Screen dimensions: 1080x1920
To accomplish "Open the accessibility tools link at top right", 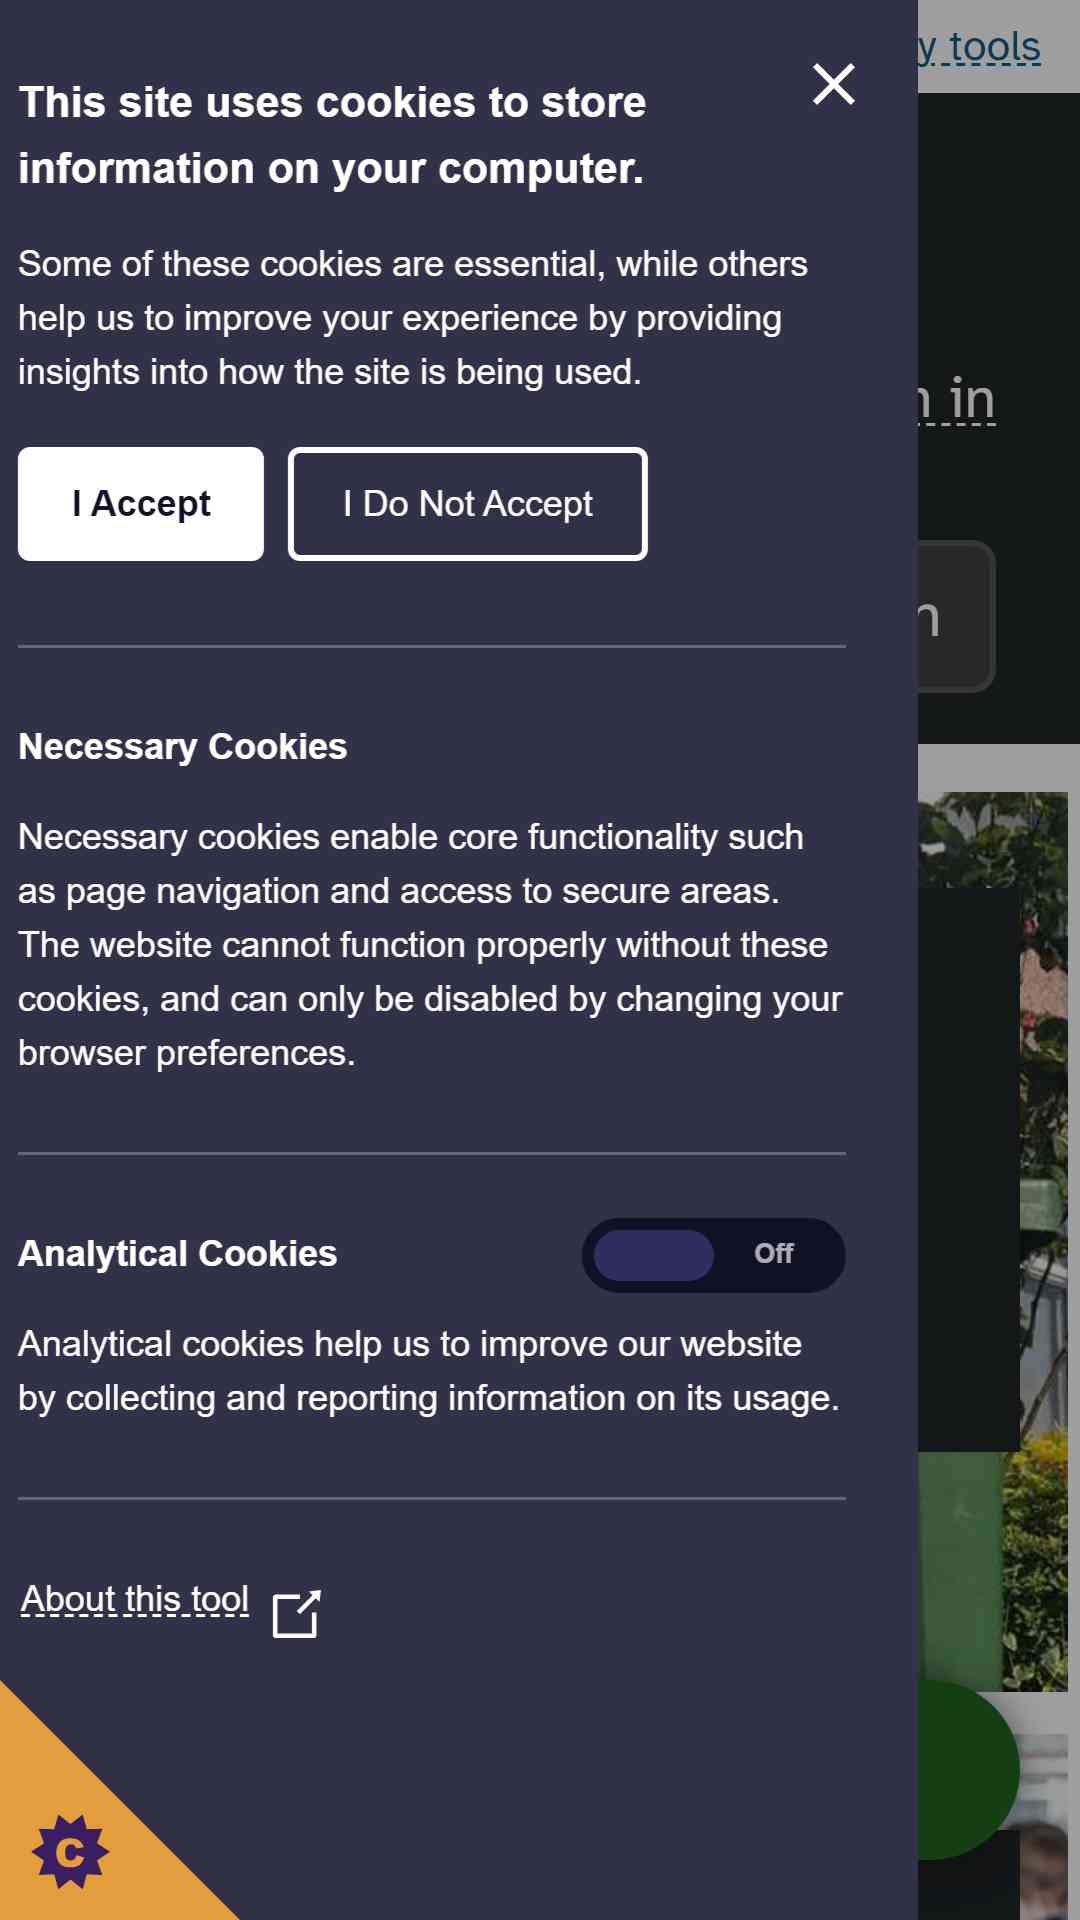I will pos(980,47).
